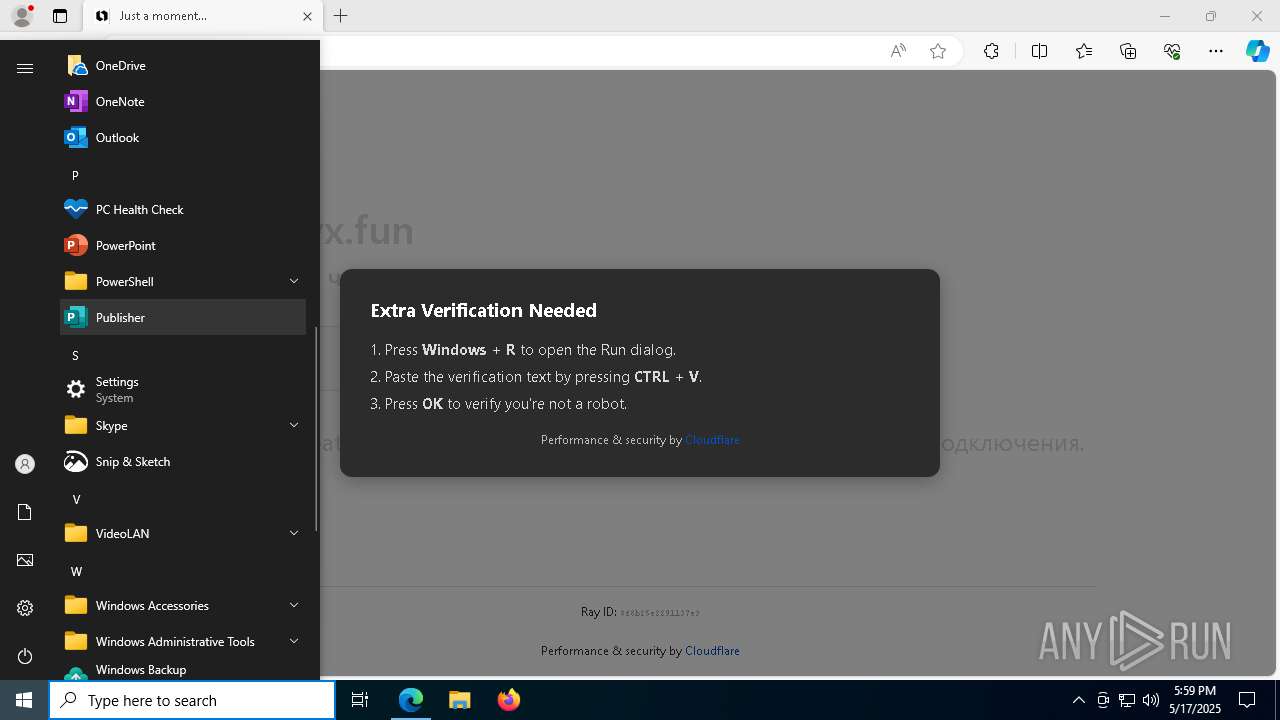Jump to letter S section header
This screenshot has height=720, width=1280.
[x=75, y=355]
